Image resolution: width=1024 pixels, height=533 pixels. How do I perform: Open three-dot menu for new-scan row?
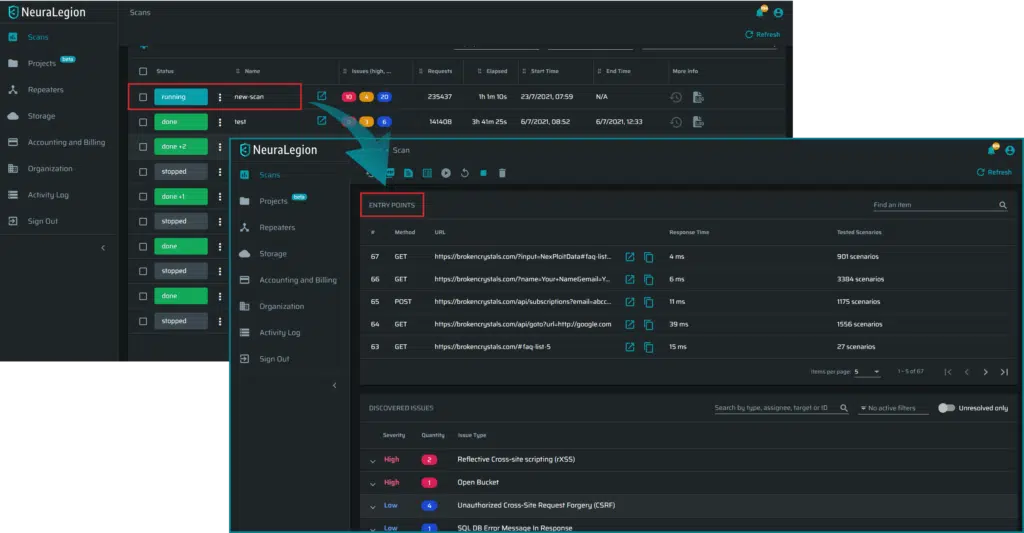coord(219,97)
